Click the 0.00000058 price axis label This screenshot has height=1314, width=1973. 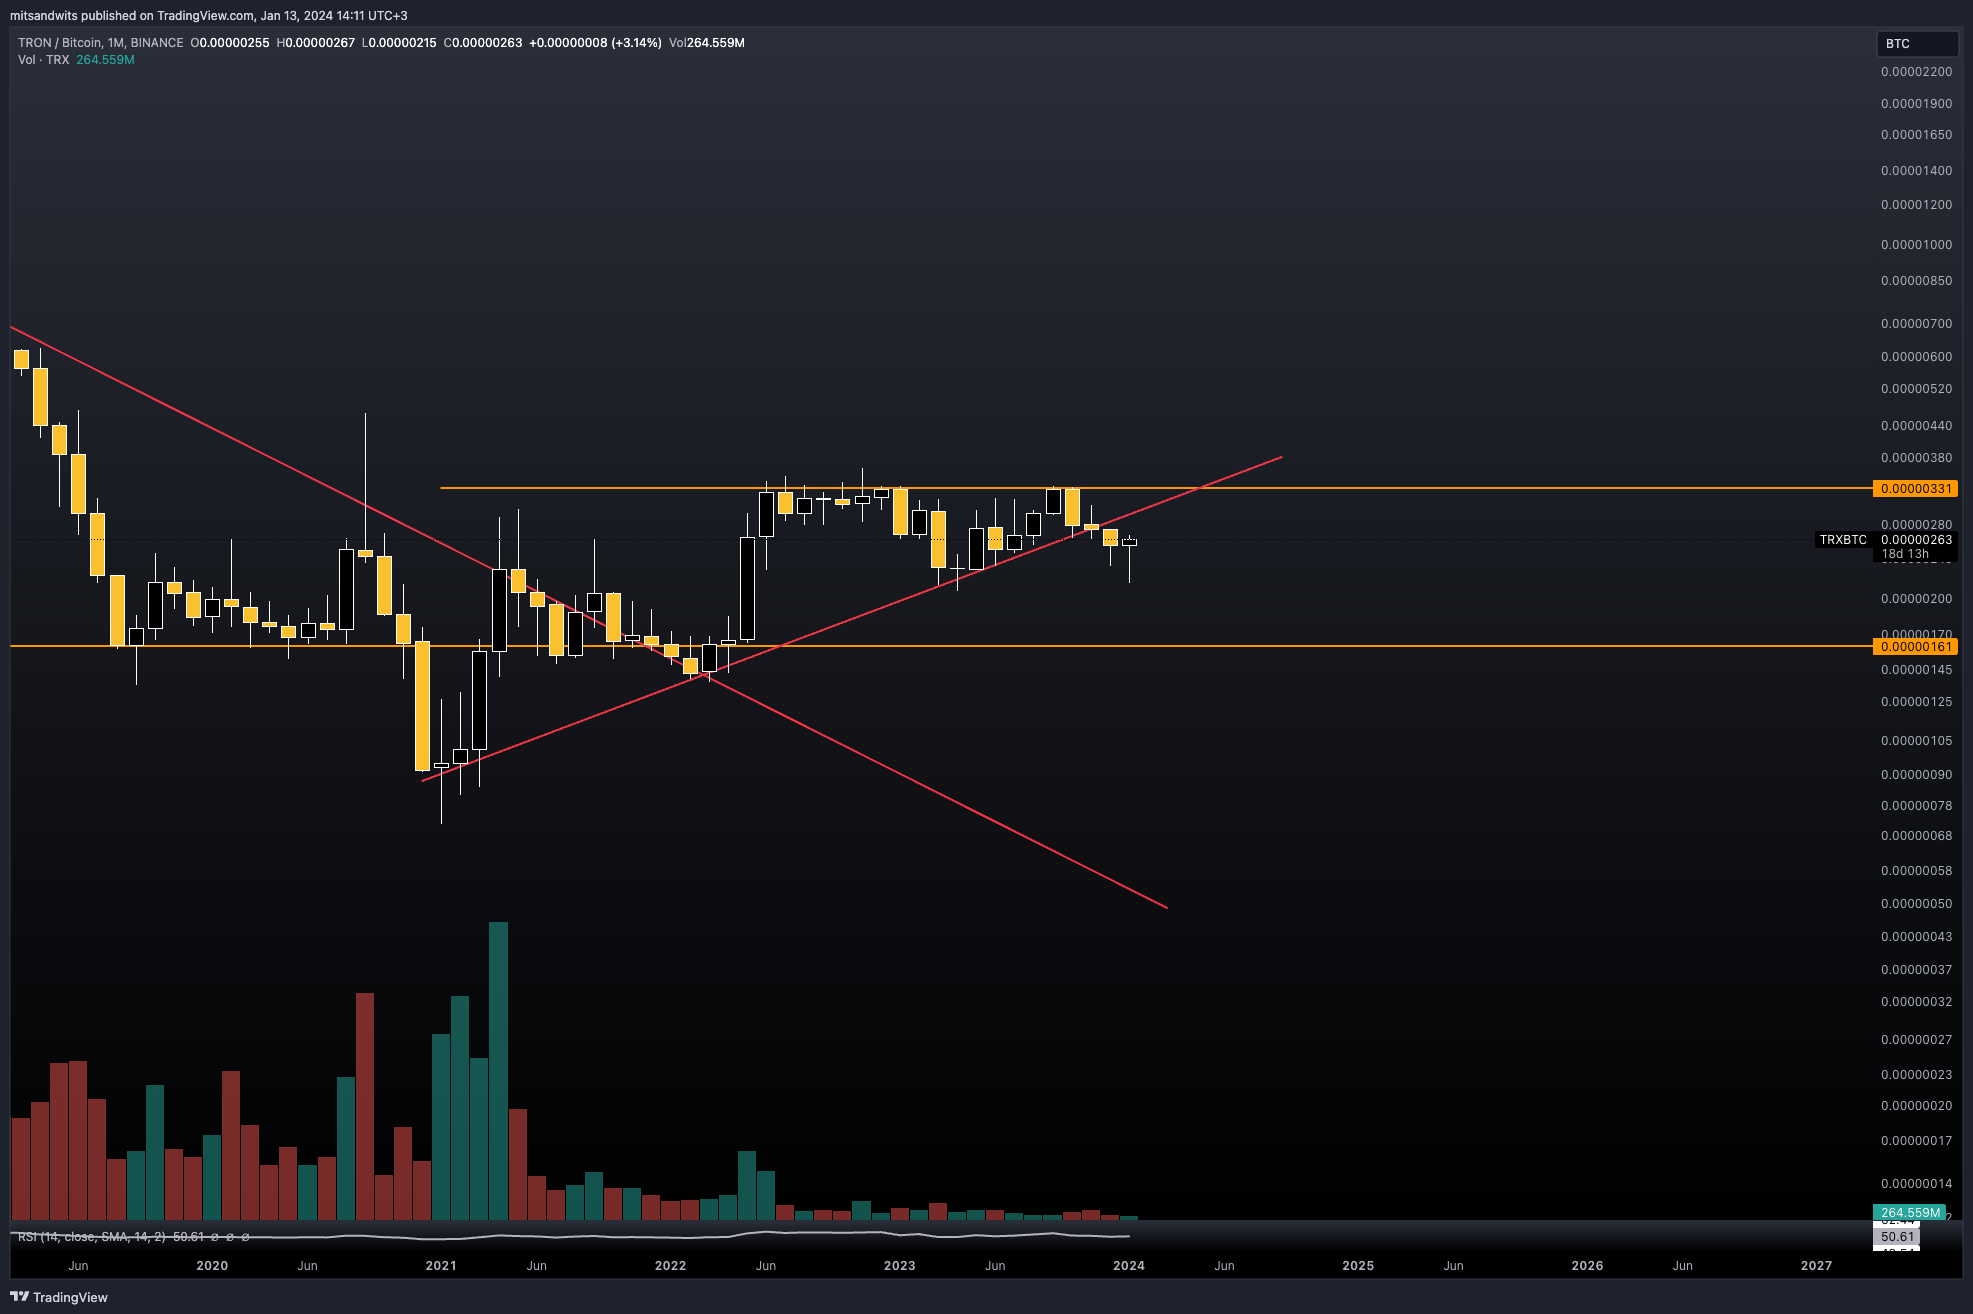point(1916,871)
